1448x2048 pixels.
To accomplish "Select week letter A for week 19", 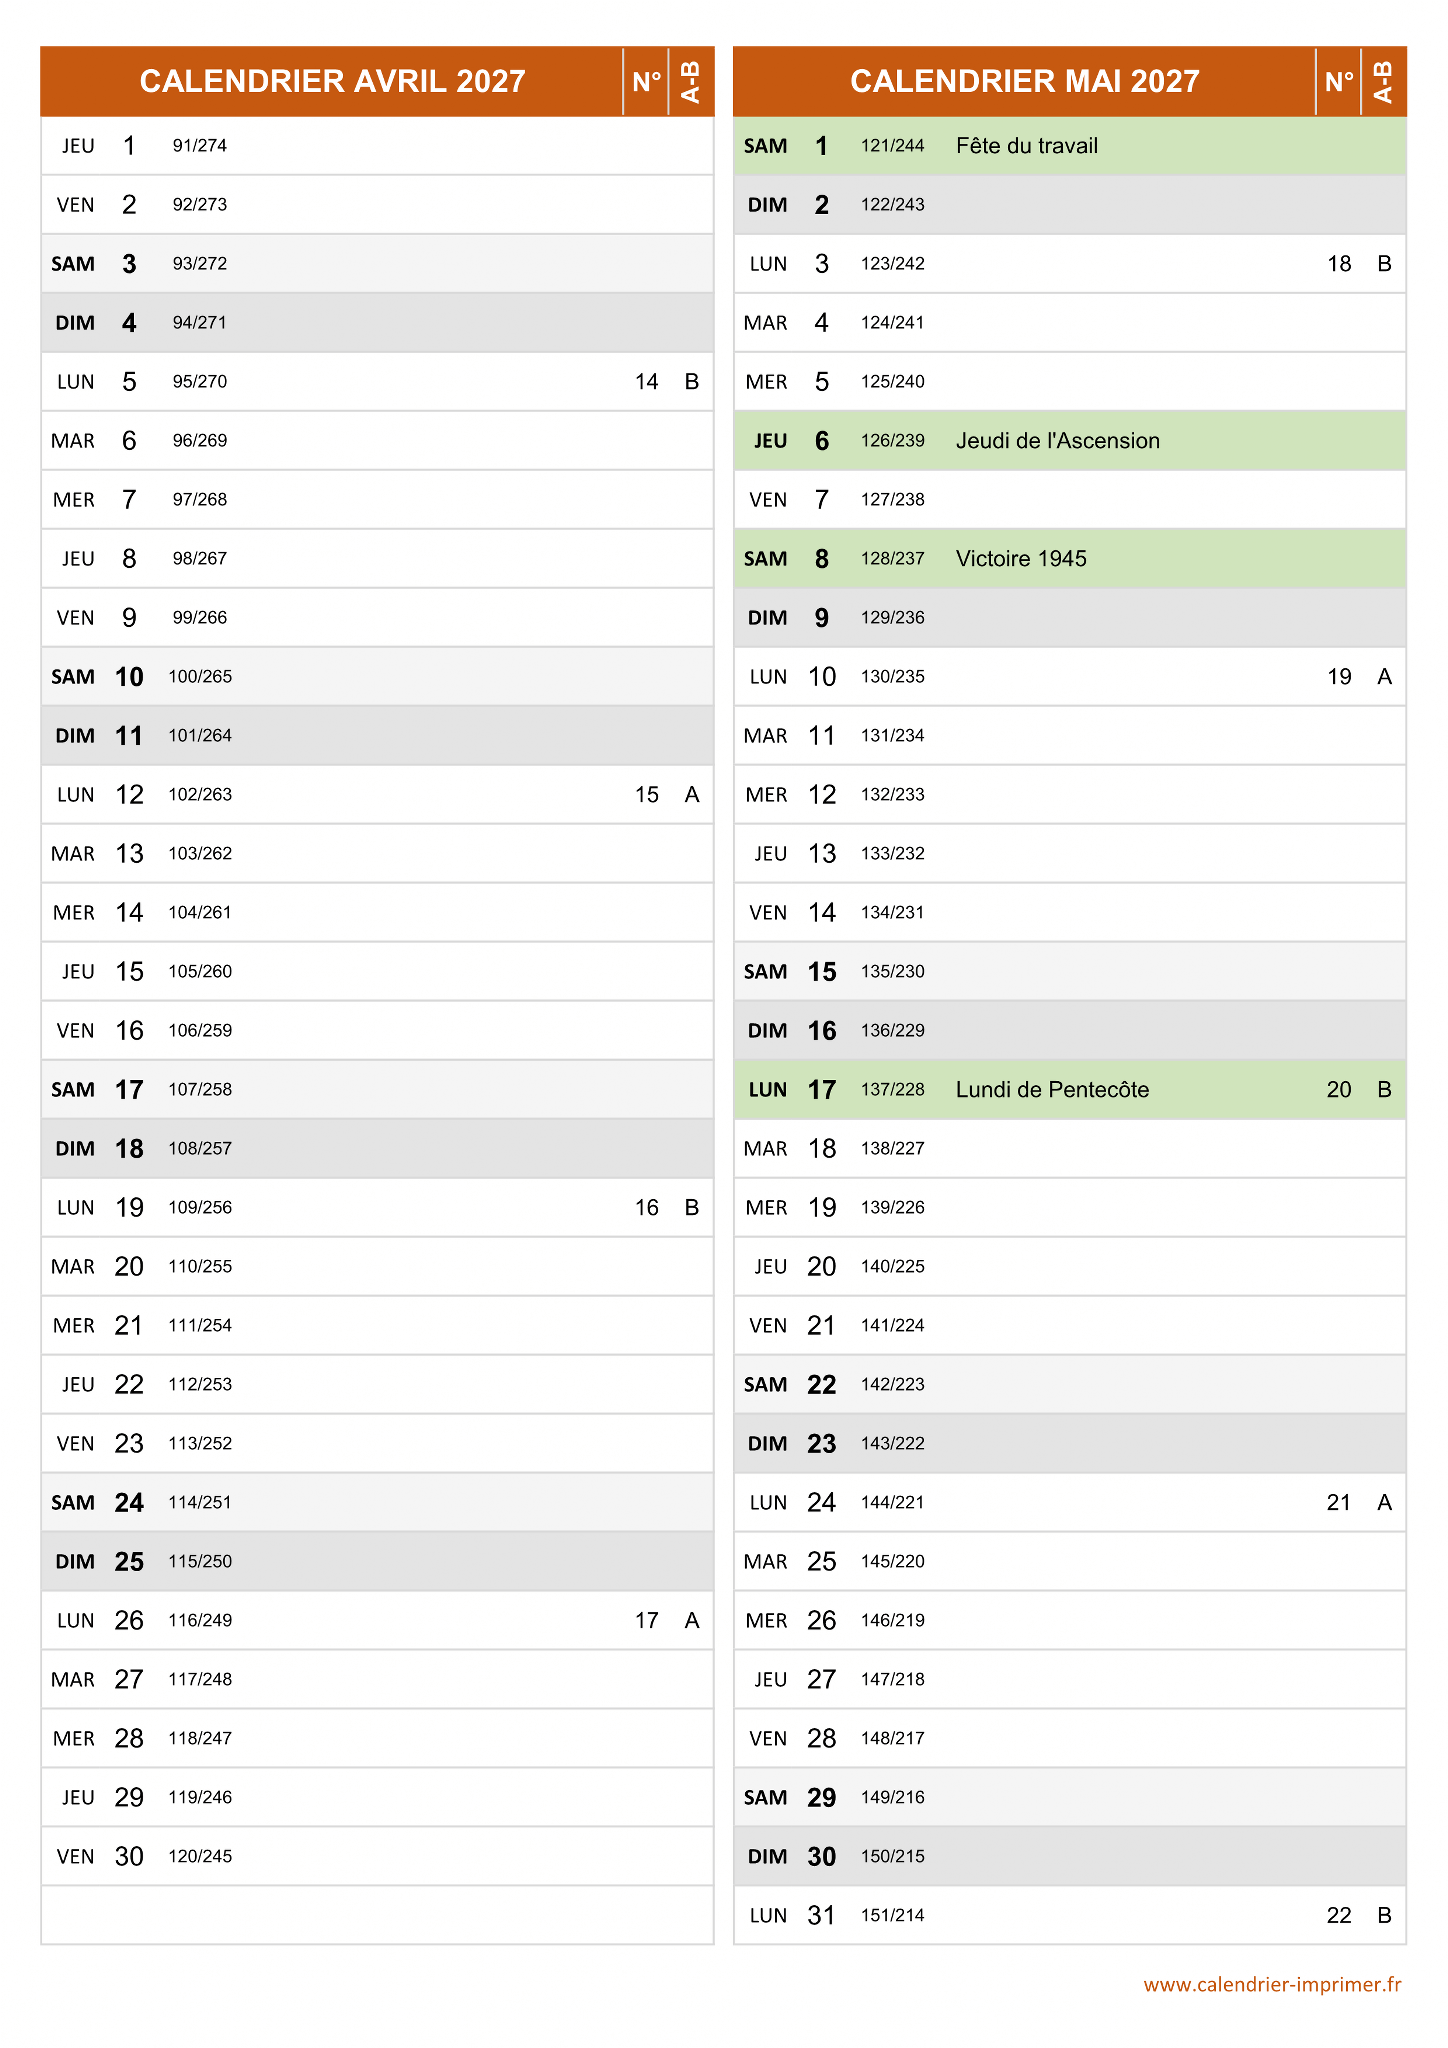I will [1384, 677].
